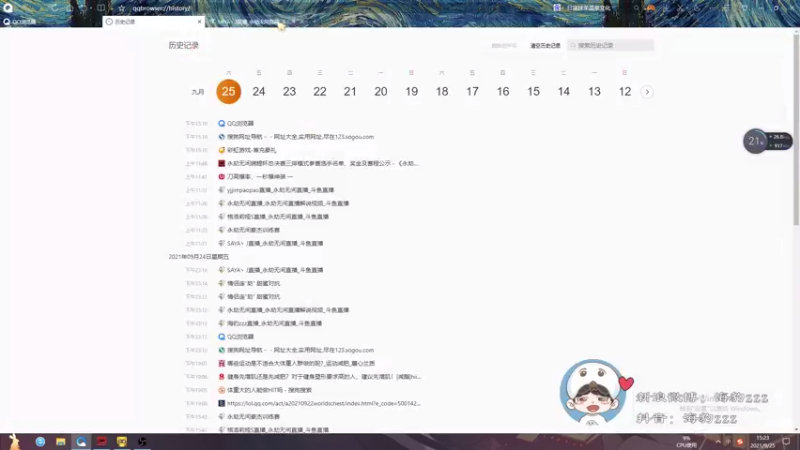This screenshot has height=450, width=800.
Task: Open File Explorer on the taskbar
Action: [61, 441]
